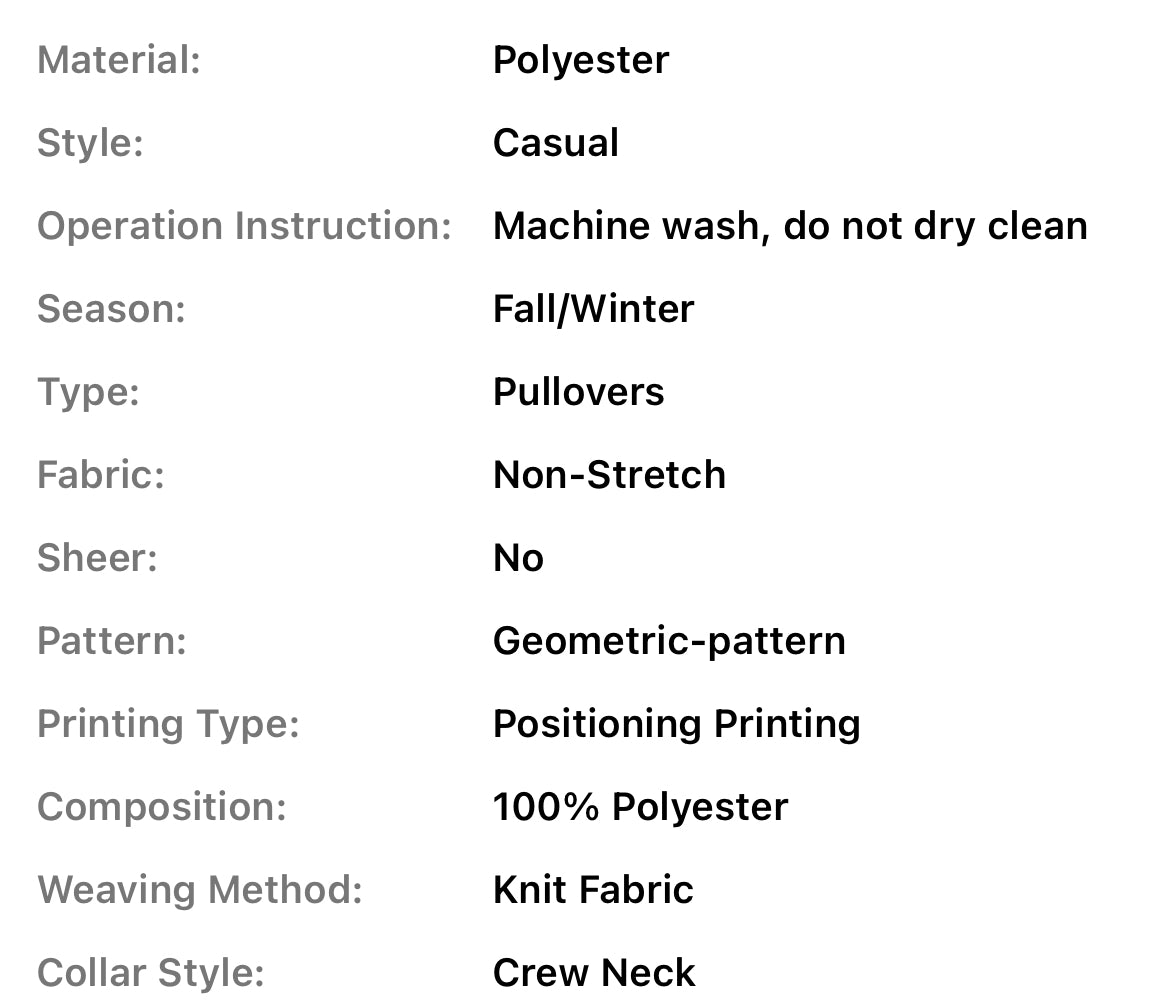Click the "Non-Stretch" fabric value
Viewport: 1170px width, 1003px height.
[x=609, y=475]
